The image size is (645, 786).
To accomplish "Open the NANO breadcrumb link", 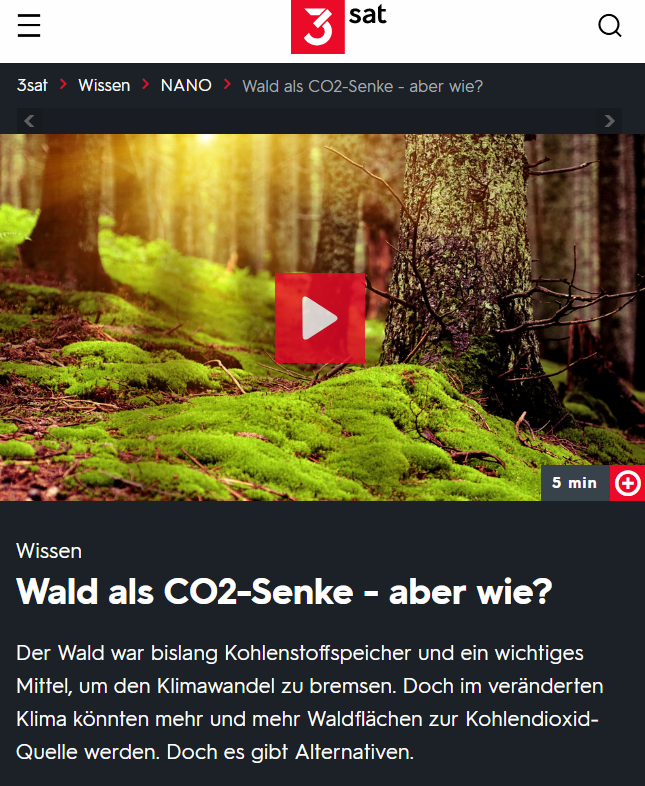I will [x=186, y=85].
